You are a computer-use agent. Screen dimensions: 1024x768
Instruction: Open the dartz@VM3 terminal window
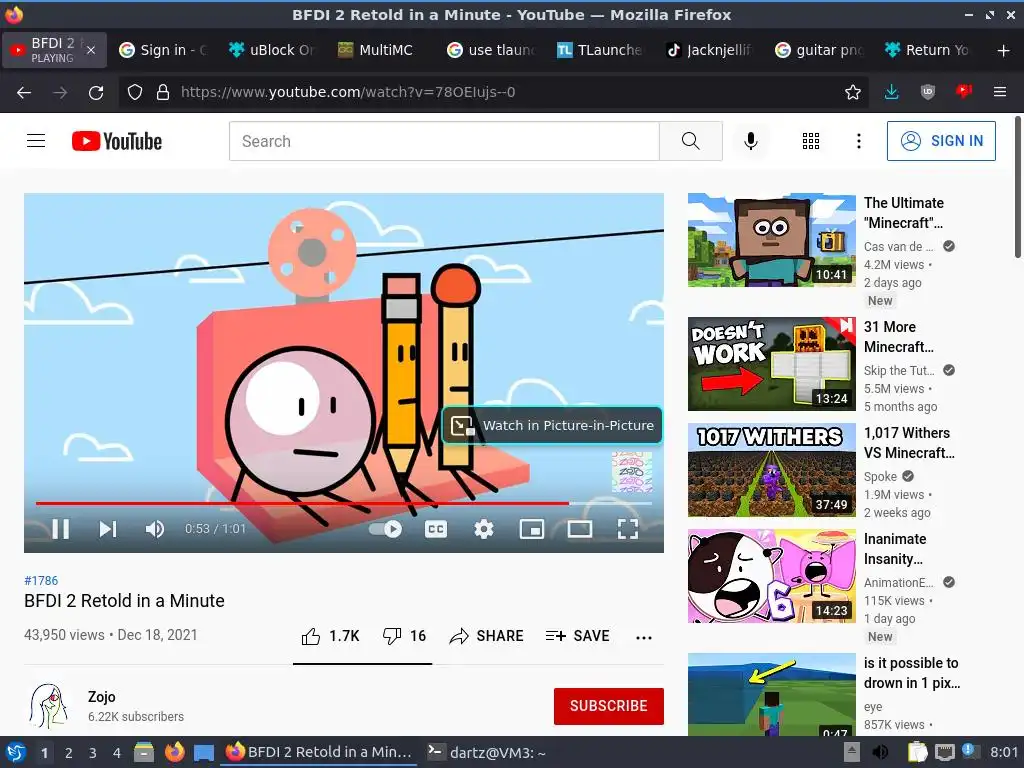point(487,752)
